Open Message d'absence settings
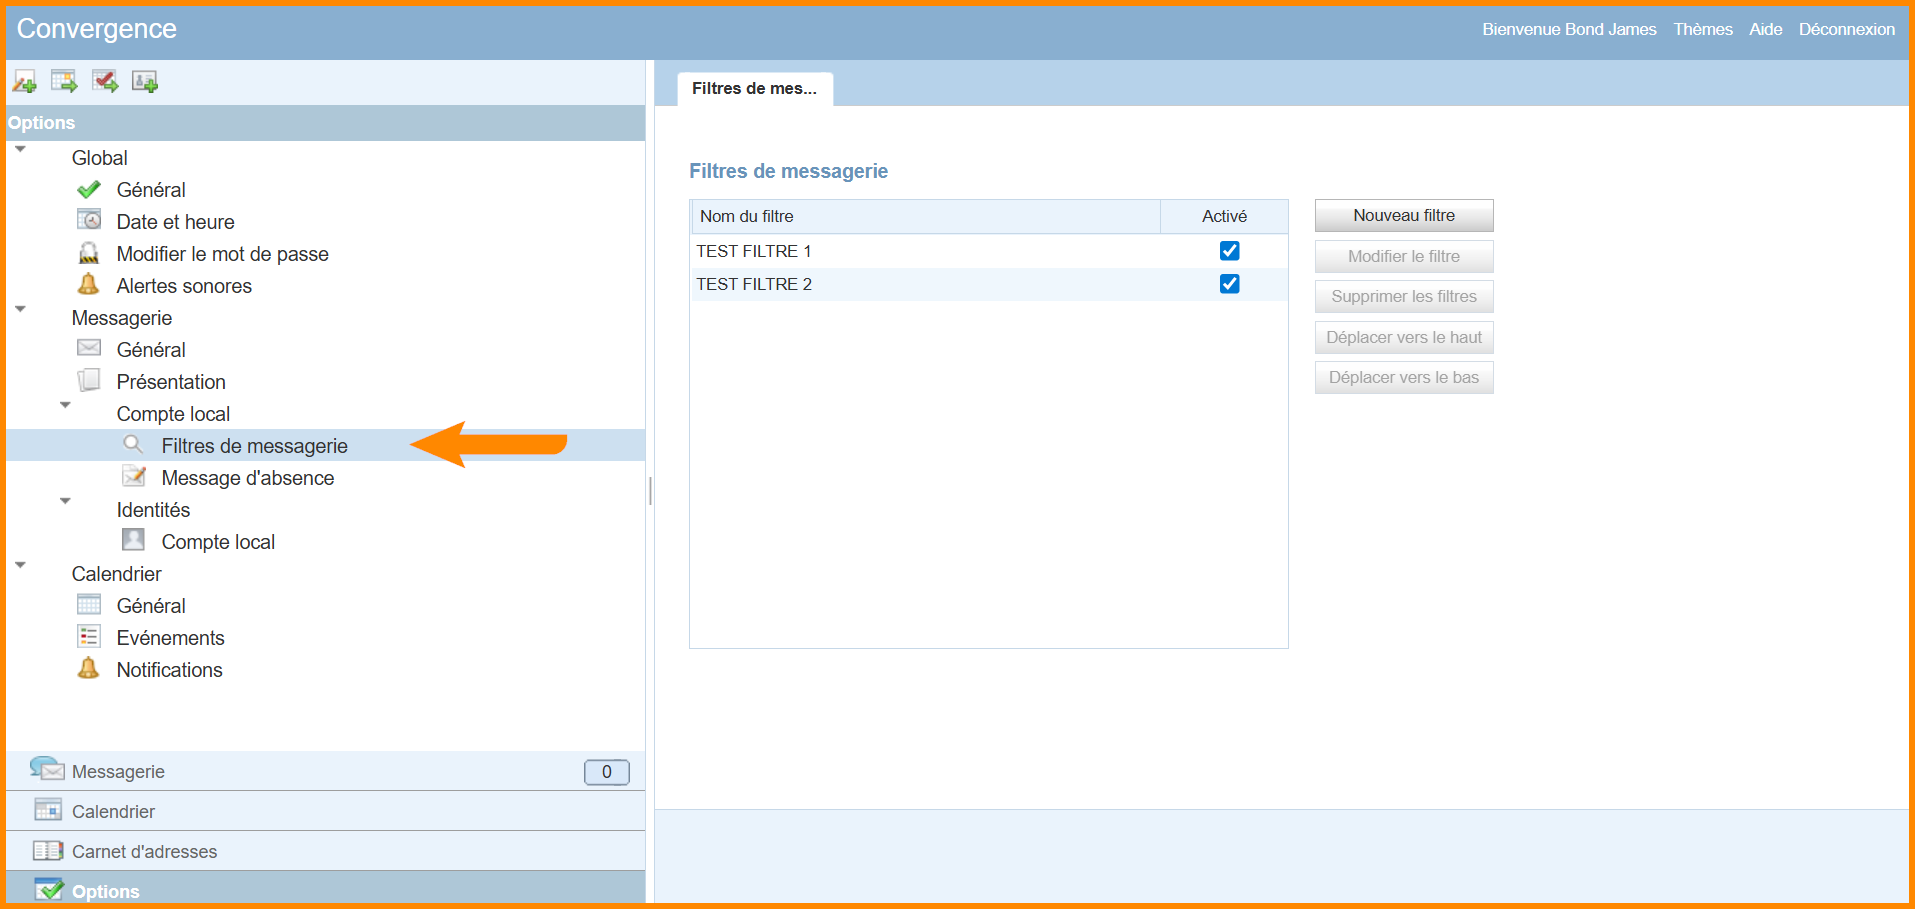Screen dimensions: 1915x909 tap(247, 478)
